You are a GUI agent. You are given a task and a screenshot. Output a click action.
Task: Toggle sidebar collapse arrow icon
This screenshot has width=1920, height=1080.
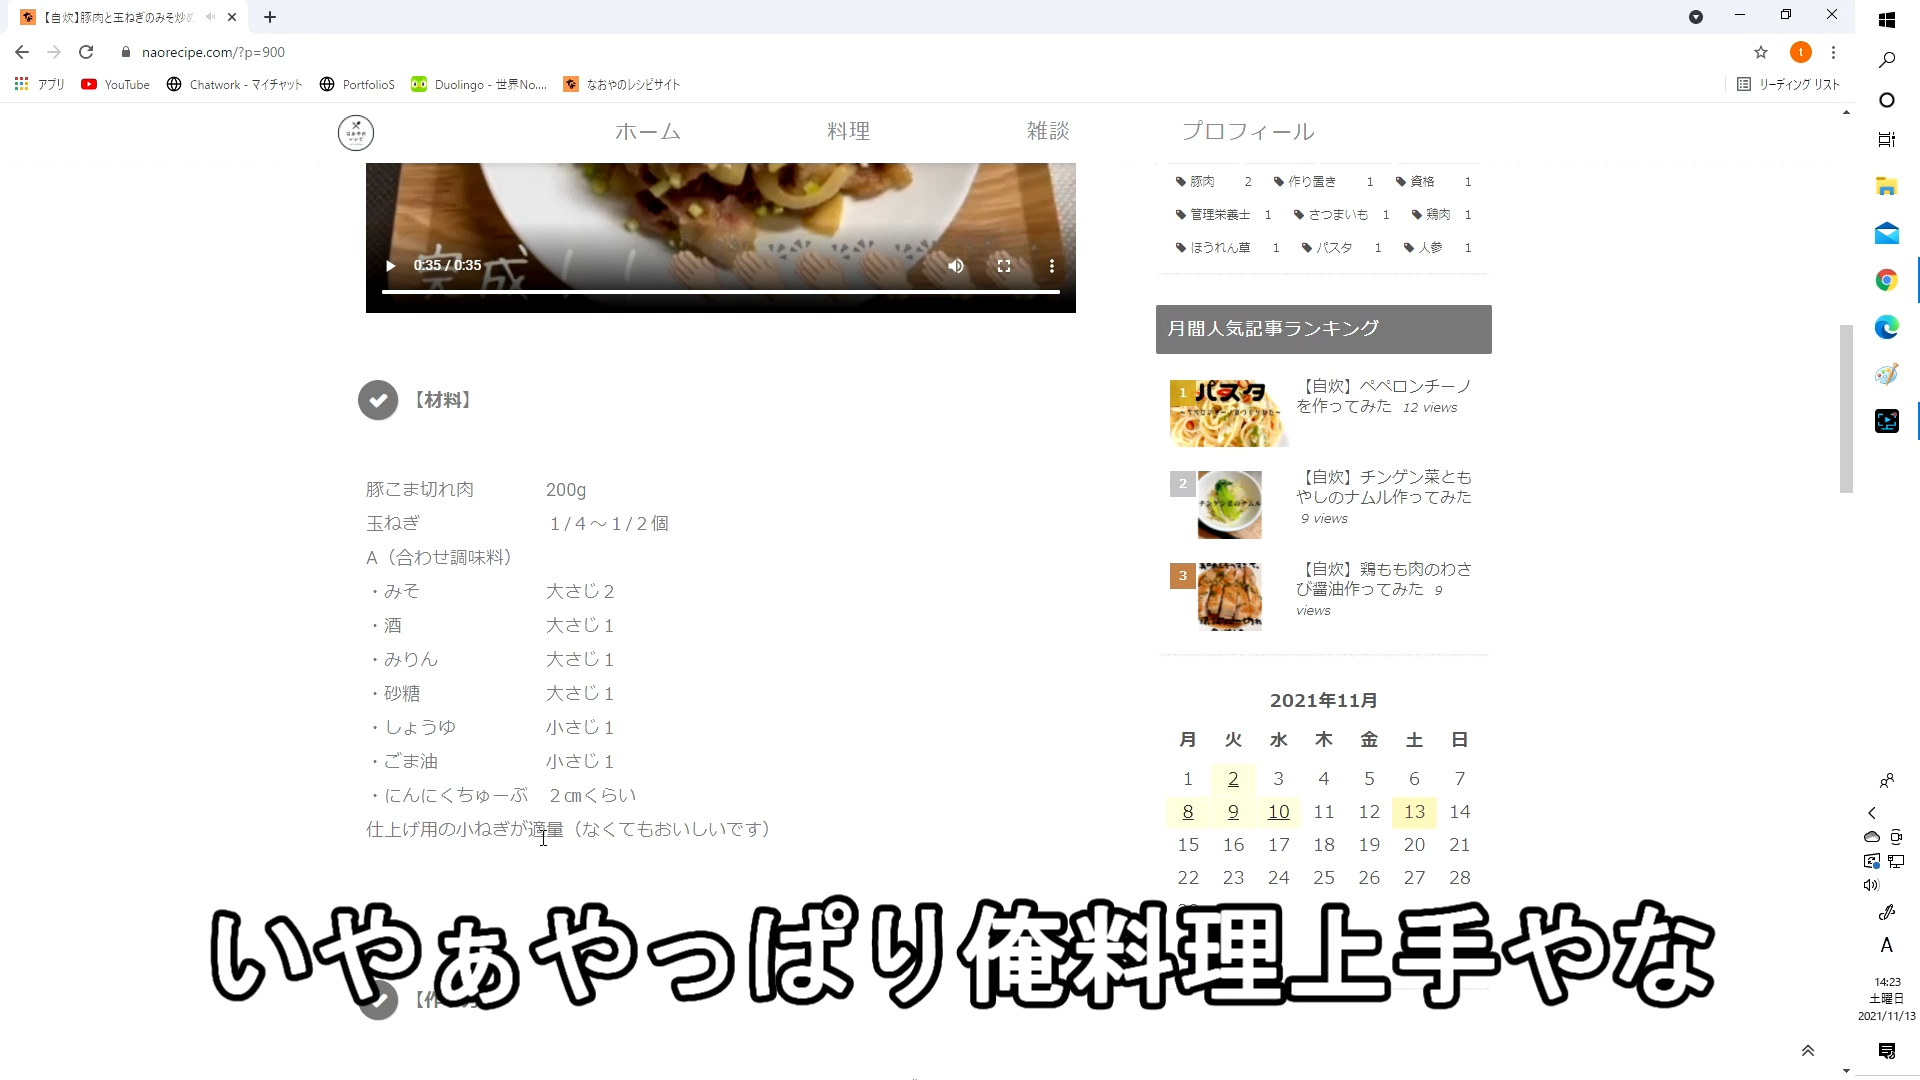click(x=1871, y=814)
